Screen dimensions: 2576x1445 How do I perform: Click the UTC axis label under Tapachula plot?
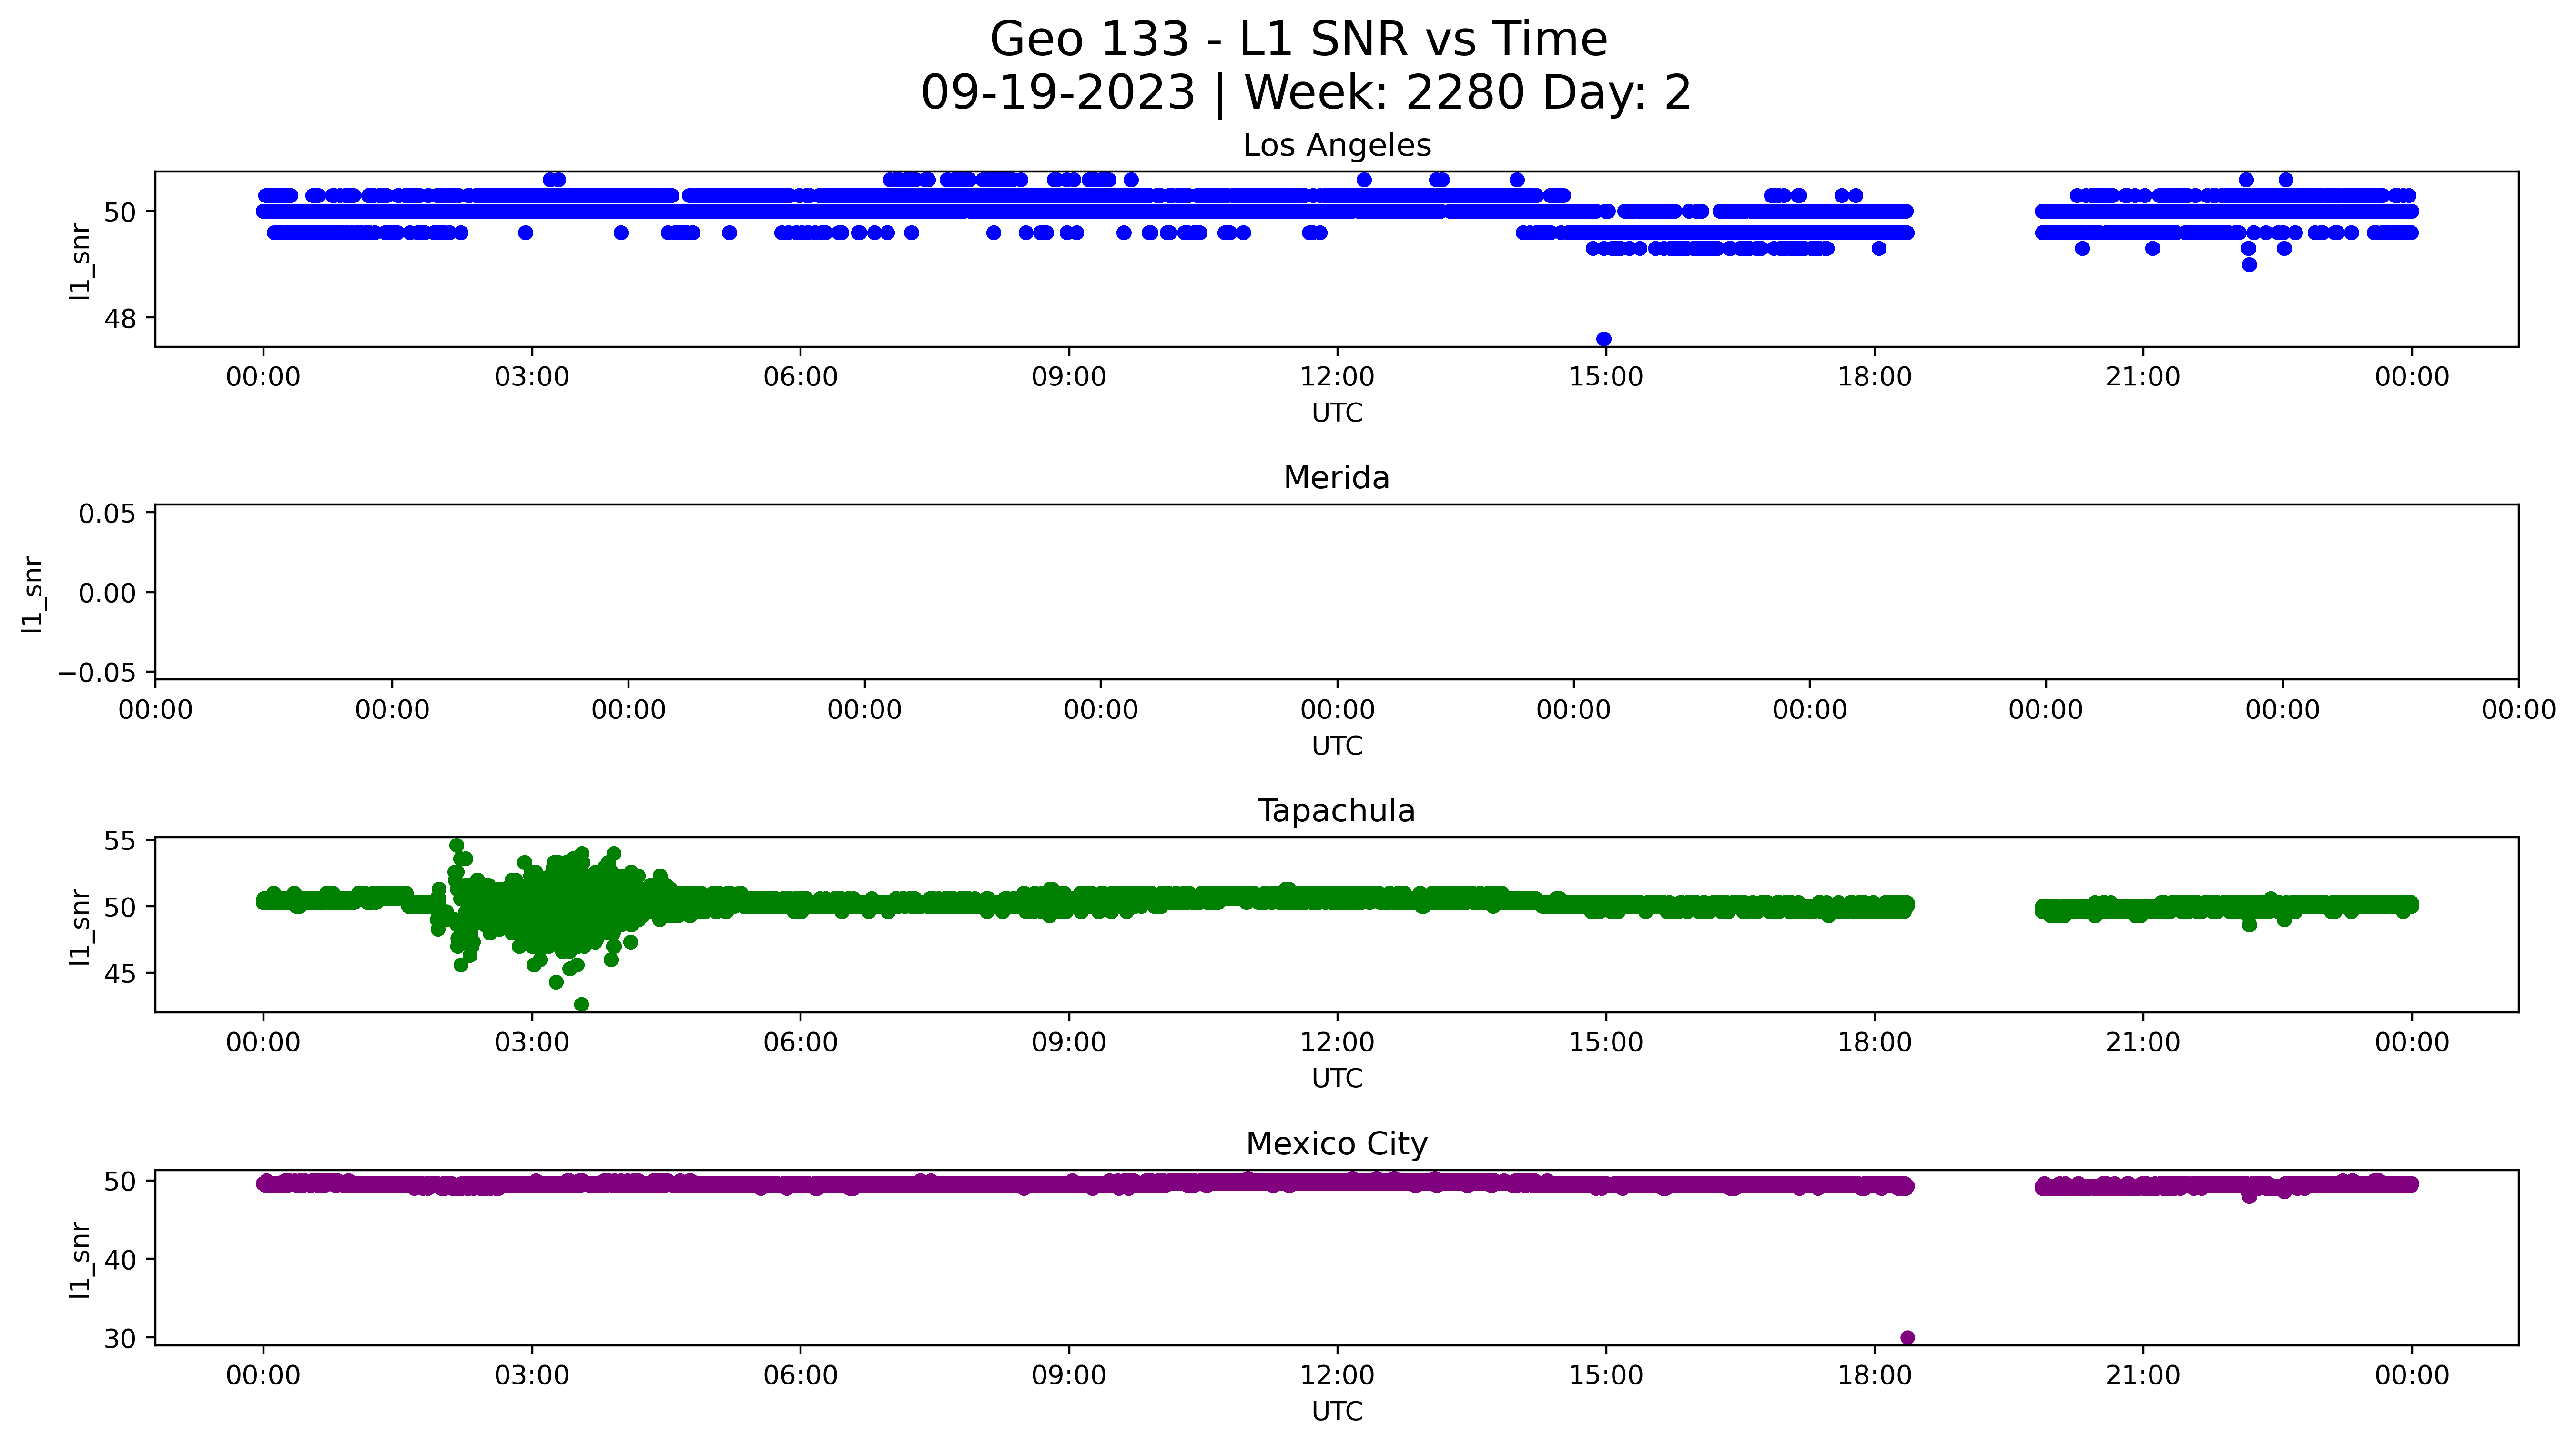[x=1337, y=1079]
